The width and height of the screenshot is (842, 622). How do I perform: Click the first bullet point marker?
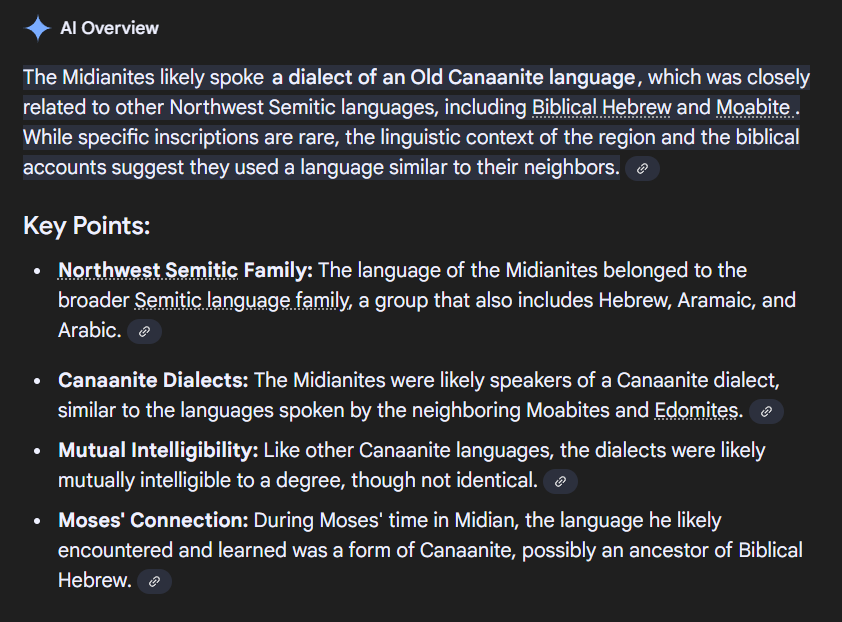(x=37, y=271)
